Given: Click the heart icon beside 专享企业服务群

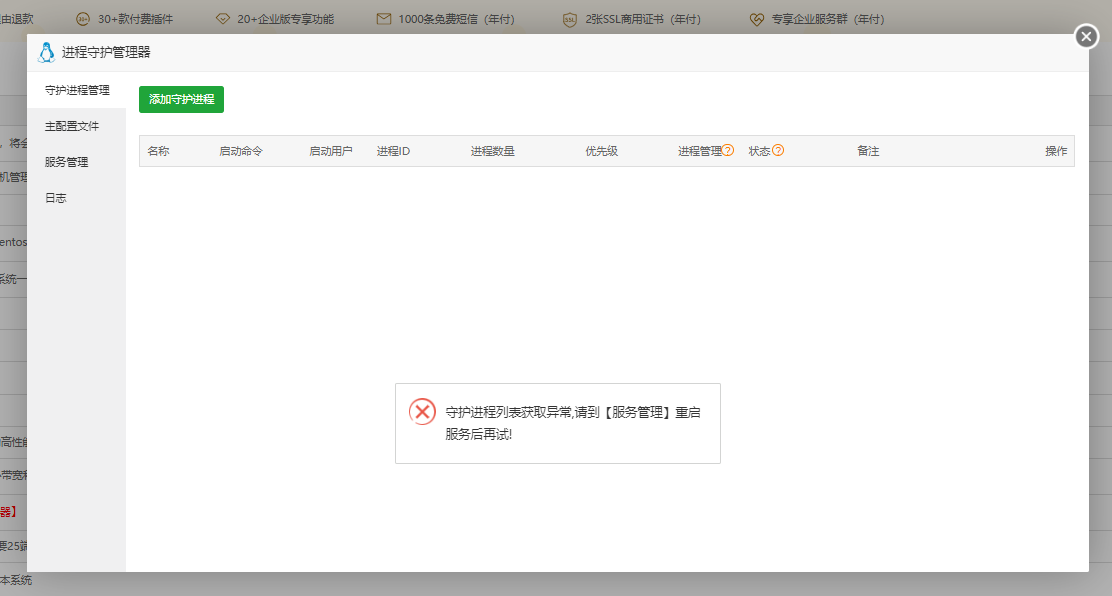Looking at the screenshot, I should pyautogui.click(x=757, y=19).
